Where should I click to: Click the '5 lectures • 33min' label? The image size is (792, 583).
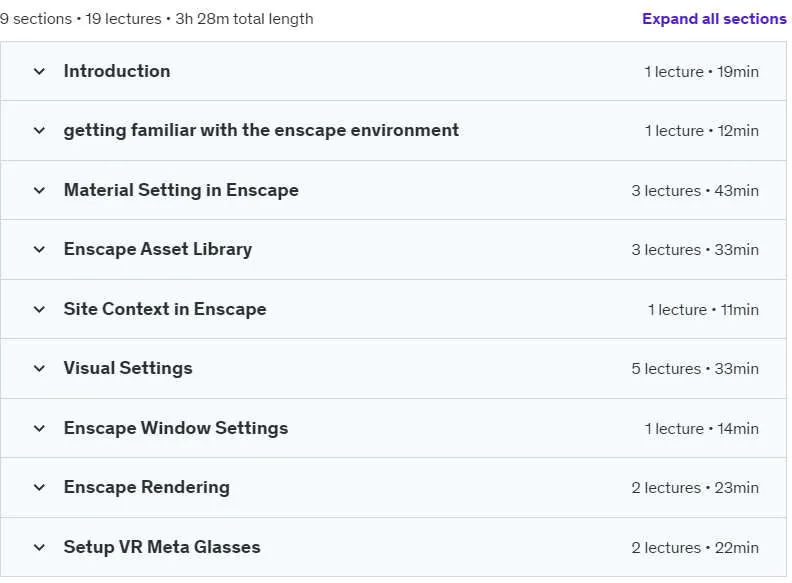point(695,369)
